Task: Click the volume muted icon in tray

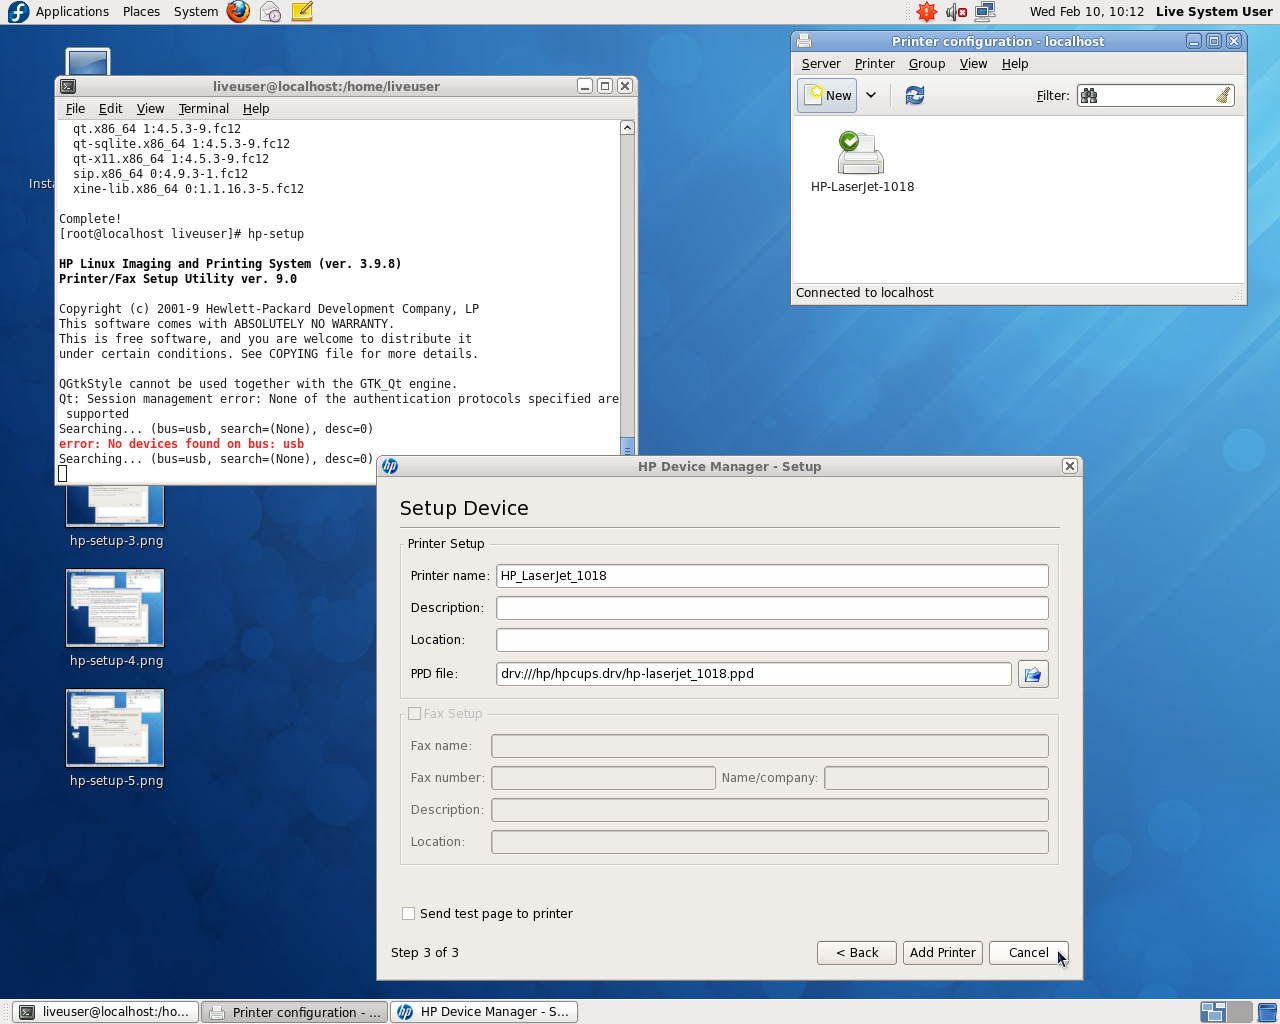Action: coord(956,12)
